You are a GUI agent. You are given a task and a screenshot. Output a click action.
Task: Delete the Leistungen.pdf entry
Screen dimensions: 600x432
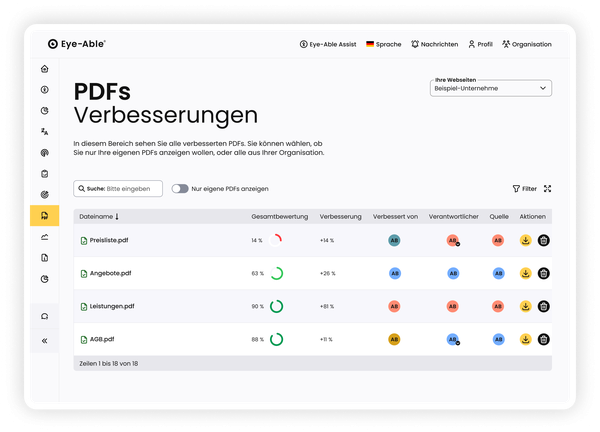click(544, 306)
